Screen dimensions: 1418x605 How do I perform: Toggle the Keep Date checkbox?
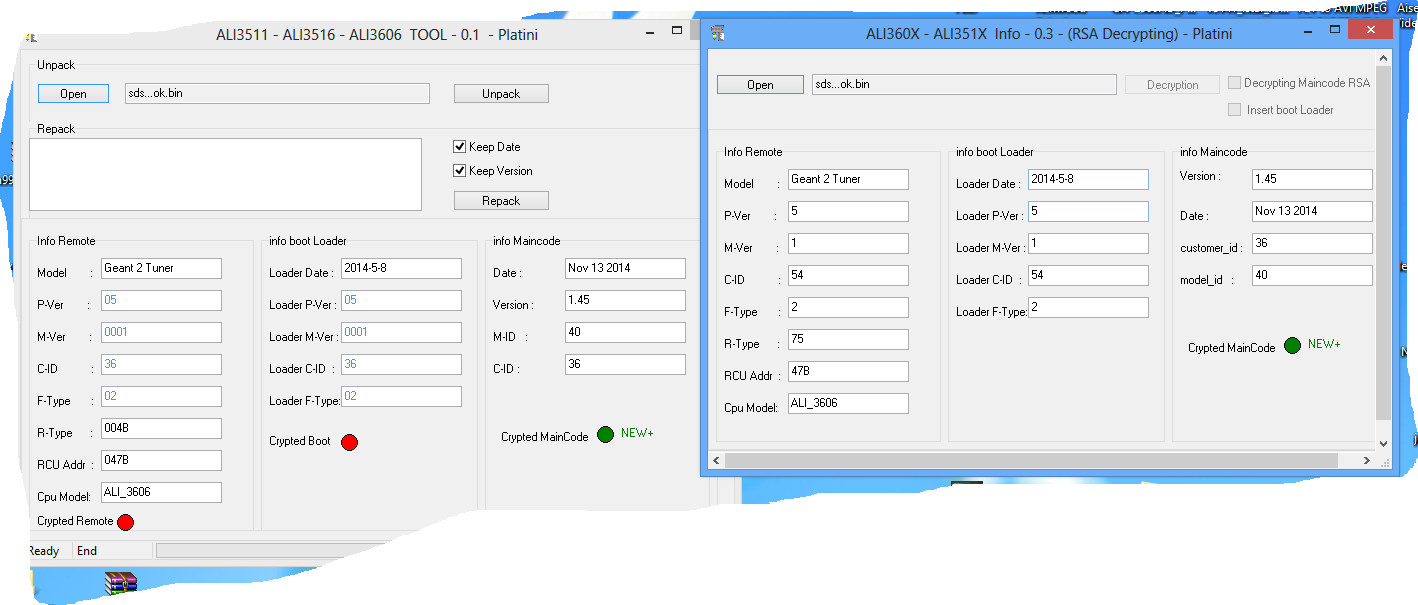click(x=460, y=147)
